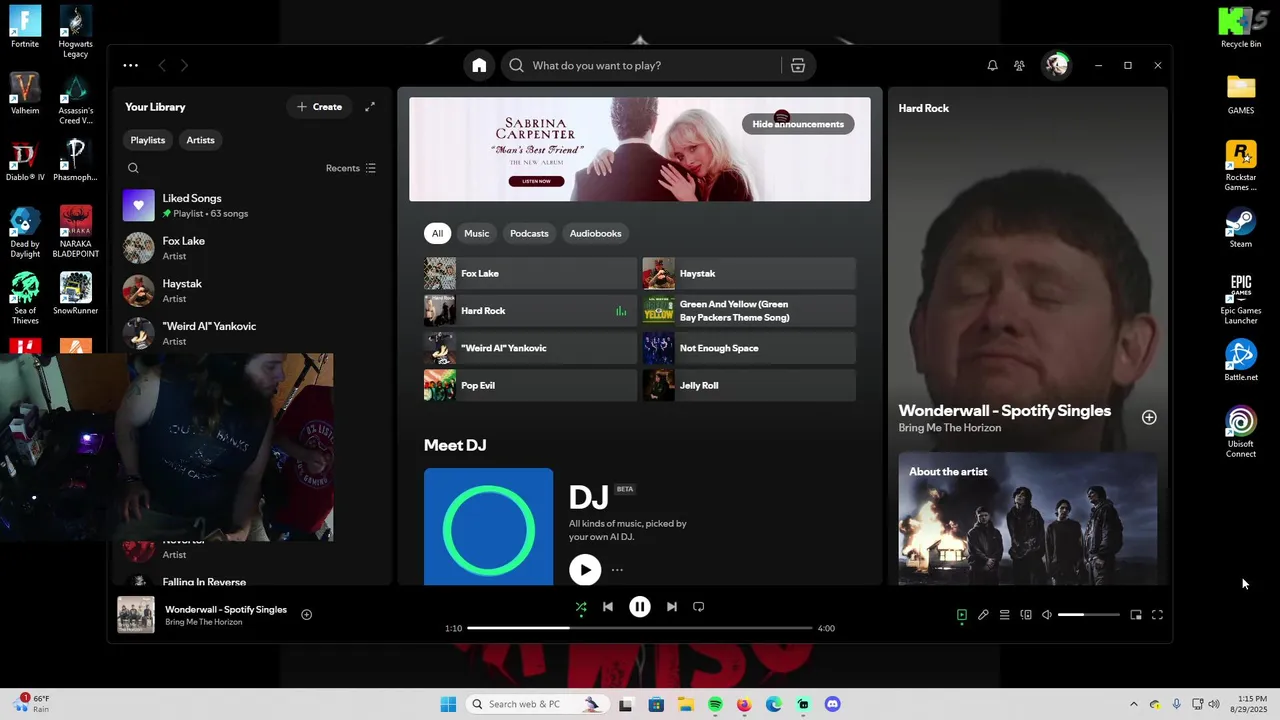Open Green And Yellow theme song tile
1280x720 pixels.
pyautogui.click(x=749, y=311)
